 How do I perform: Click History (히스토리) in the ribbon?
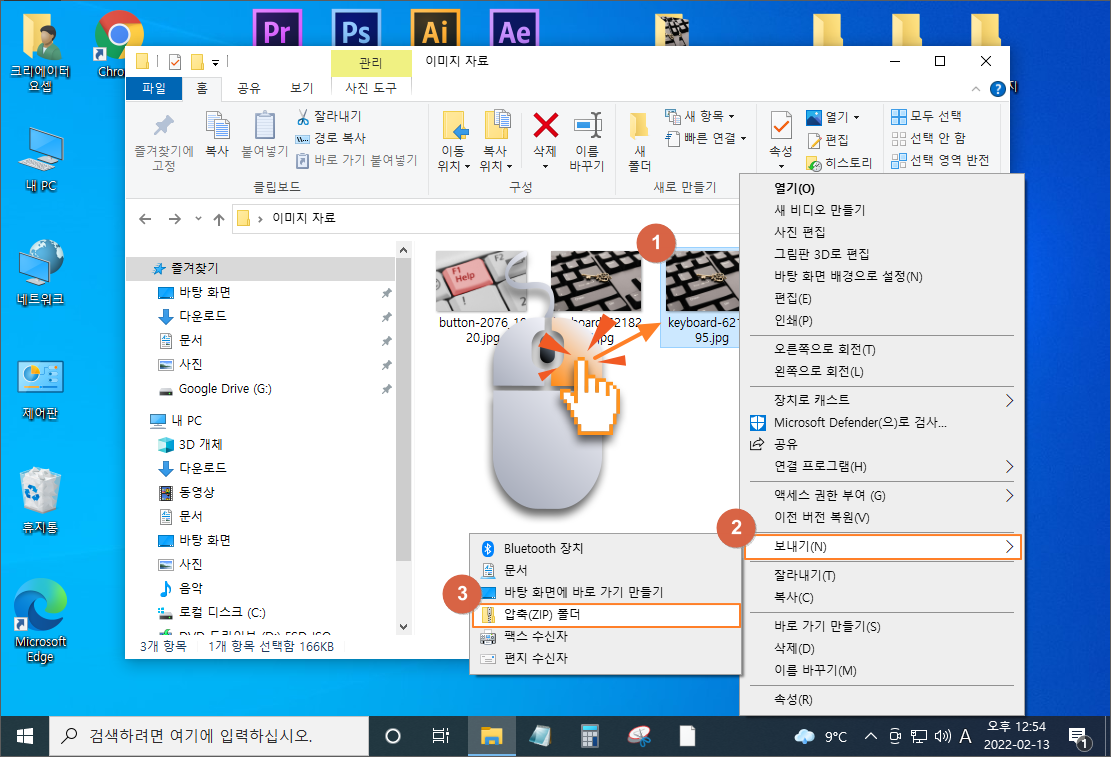click(840, 163)
